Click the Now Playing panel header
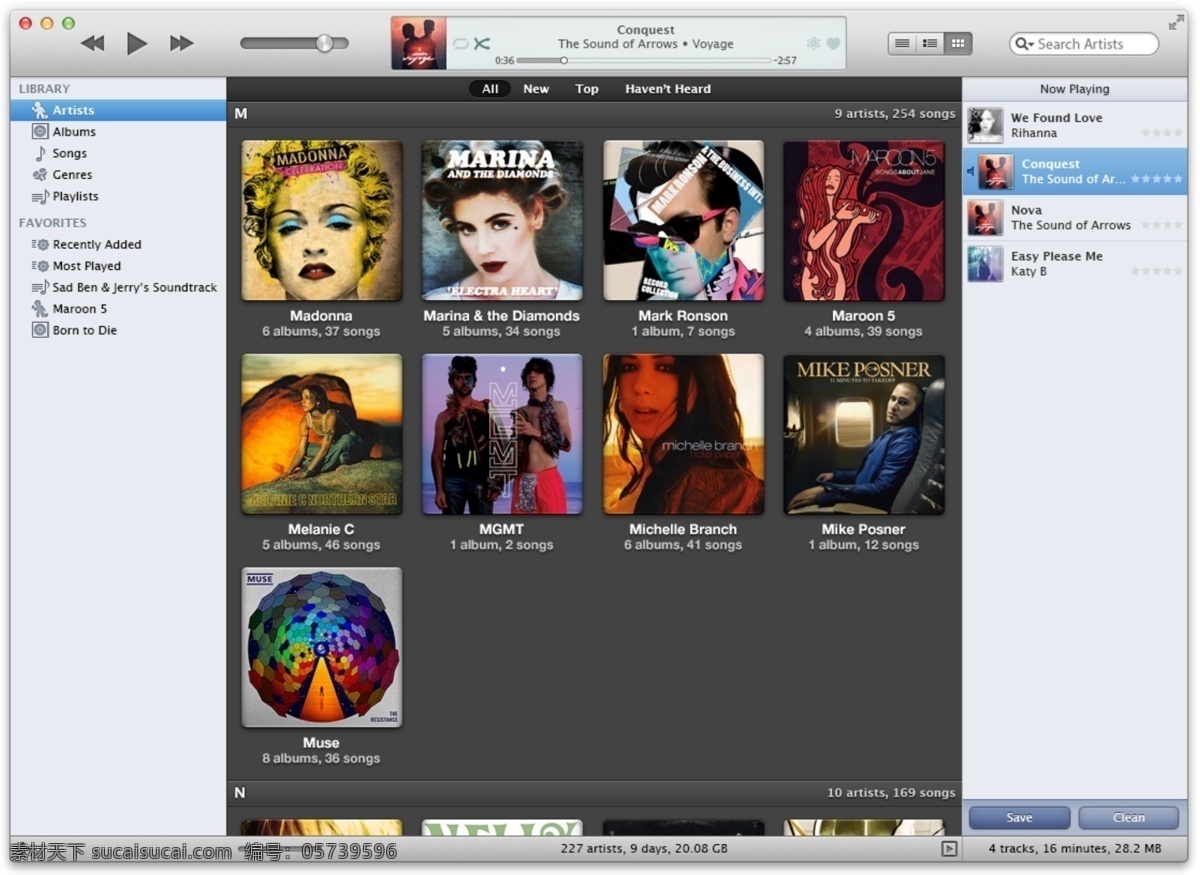1200x875 pixels. click(x=1075, y=89)
